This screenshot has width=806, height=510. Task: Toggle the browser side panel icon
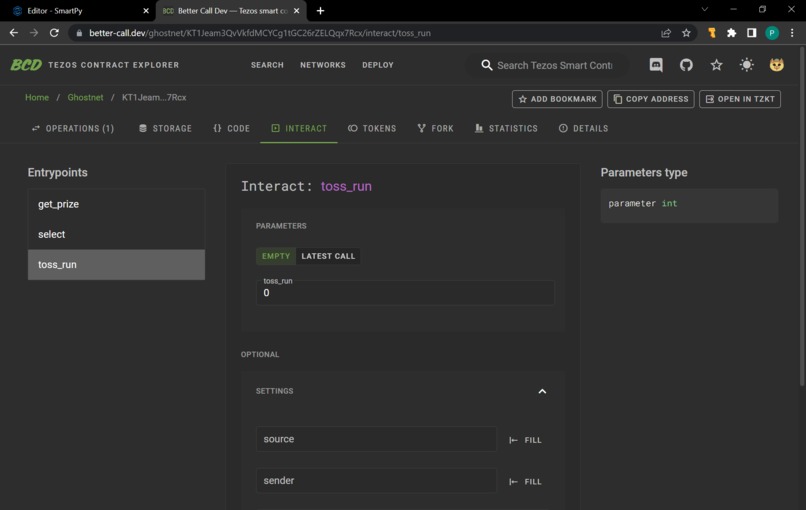752,33
